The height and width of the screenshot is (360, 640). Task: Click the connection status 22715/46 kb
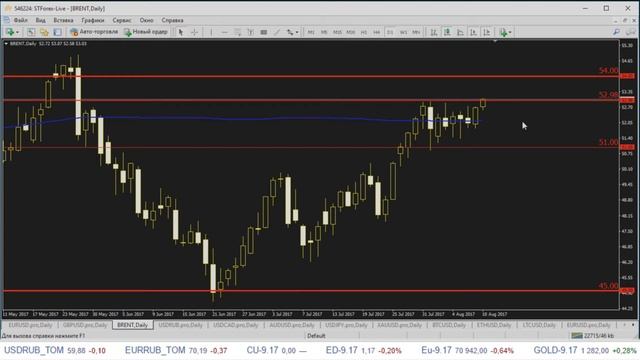(x=593, y=336)
